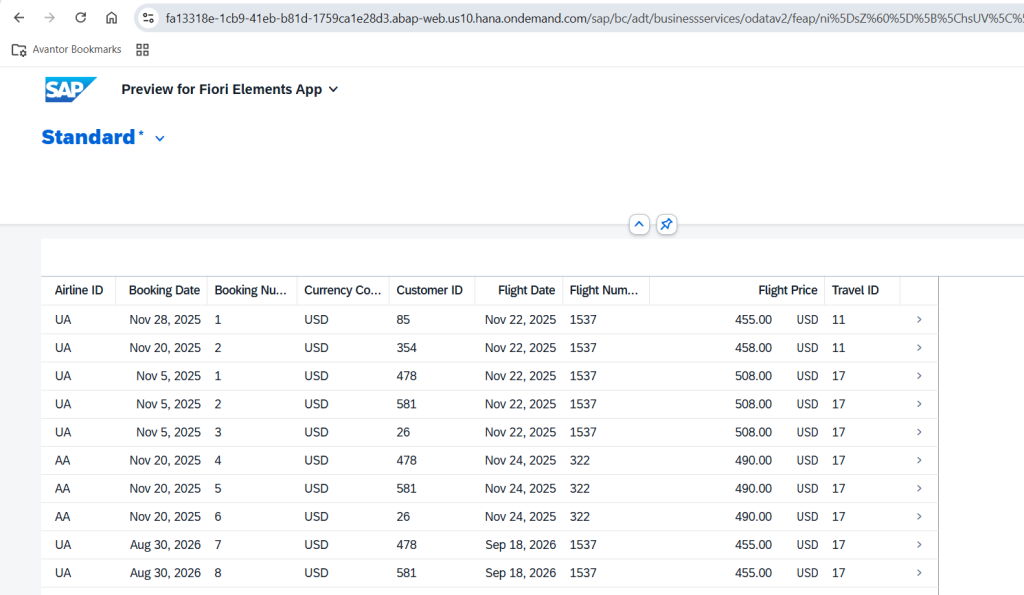1024x595 pixels.
Task: Select booking date cell Nov 28, 2025
Action: [x=165, y=320]
